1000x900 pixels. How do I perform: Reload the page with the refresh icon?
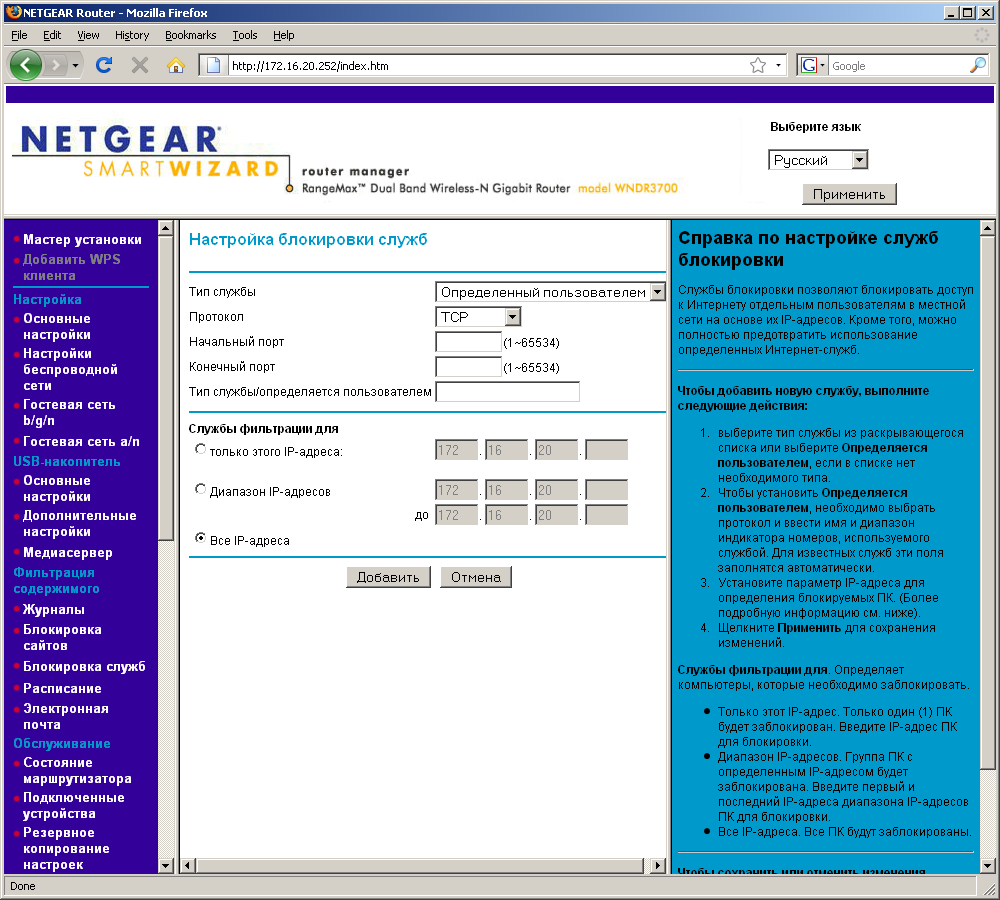[104, 65]
